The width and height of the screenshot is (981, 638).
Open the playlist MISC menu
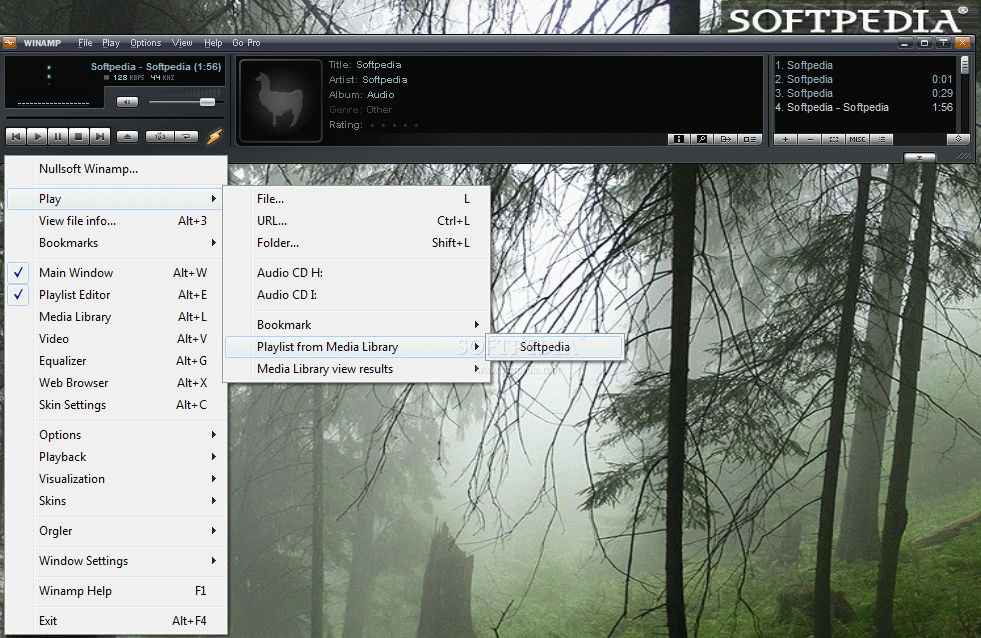[858, 139]
